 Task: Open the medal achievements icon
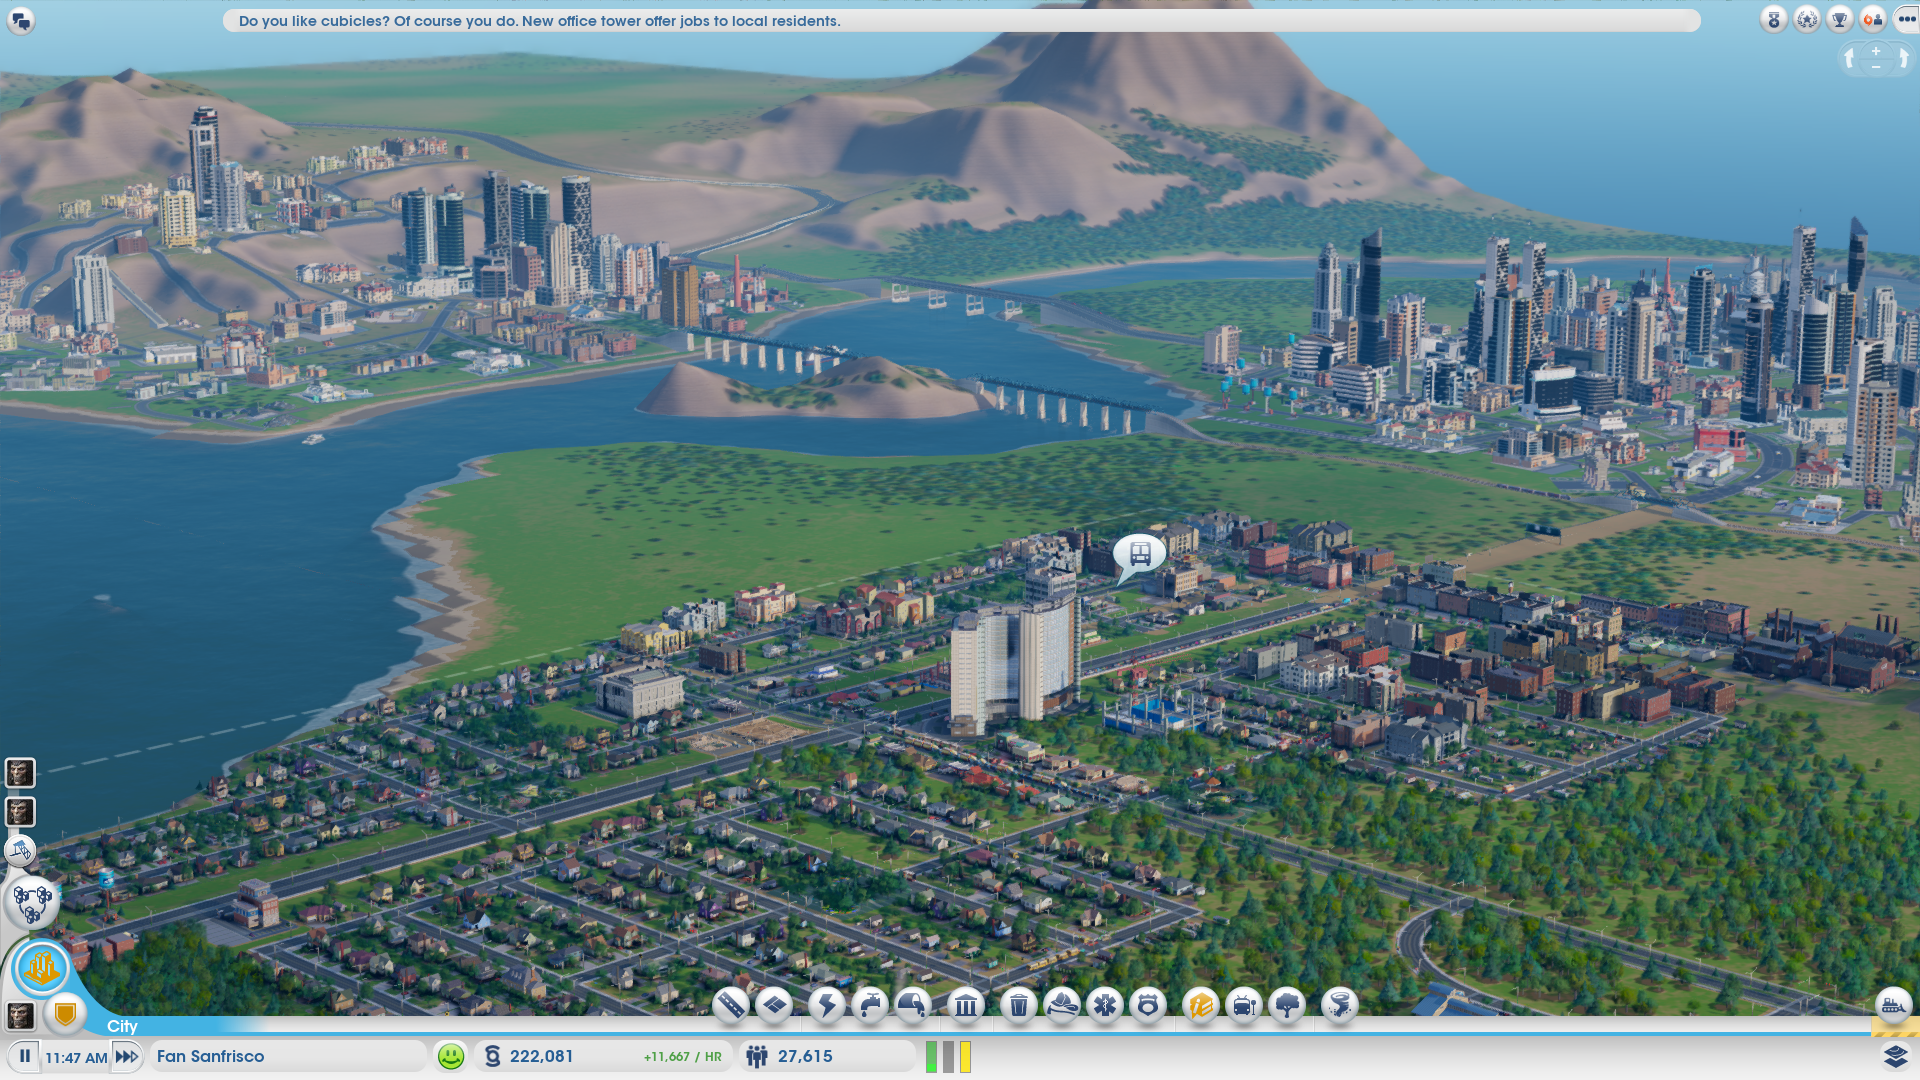click(x=1774, y=19)
